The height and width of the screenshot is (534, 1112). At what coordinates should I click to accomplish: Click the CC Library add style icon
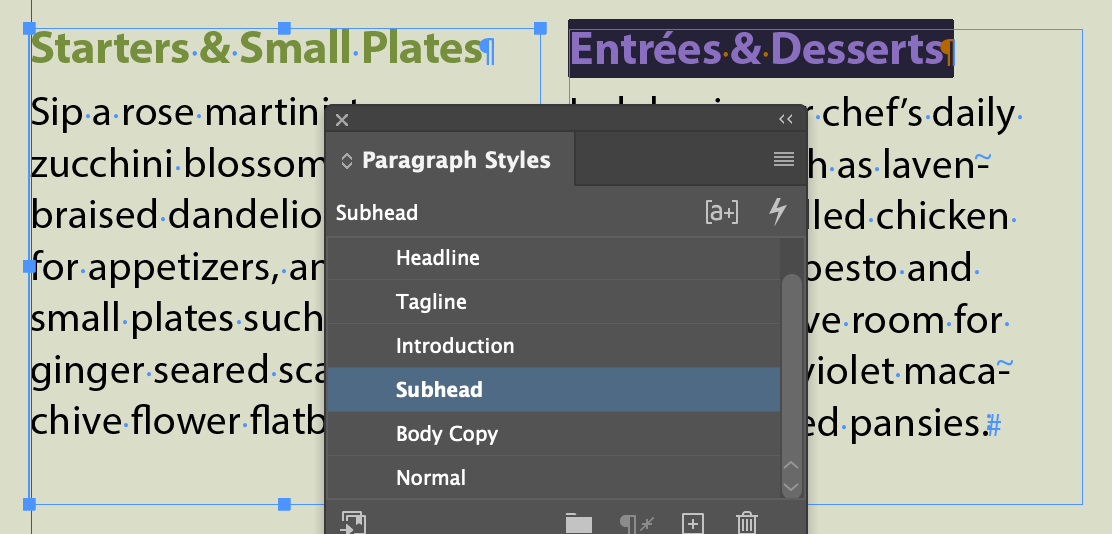354,523
